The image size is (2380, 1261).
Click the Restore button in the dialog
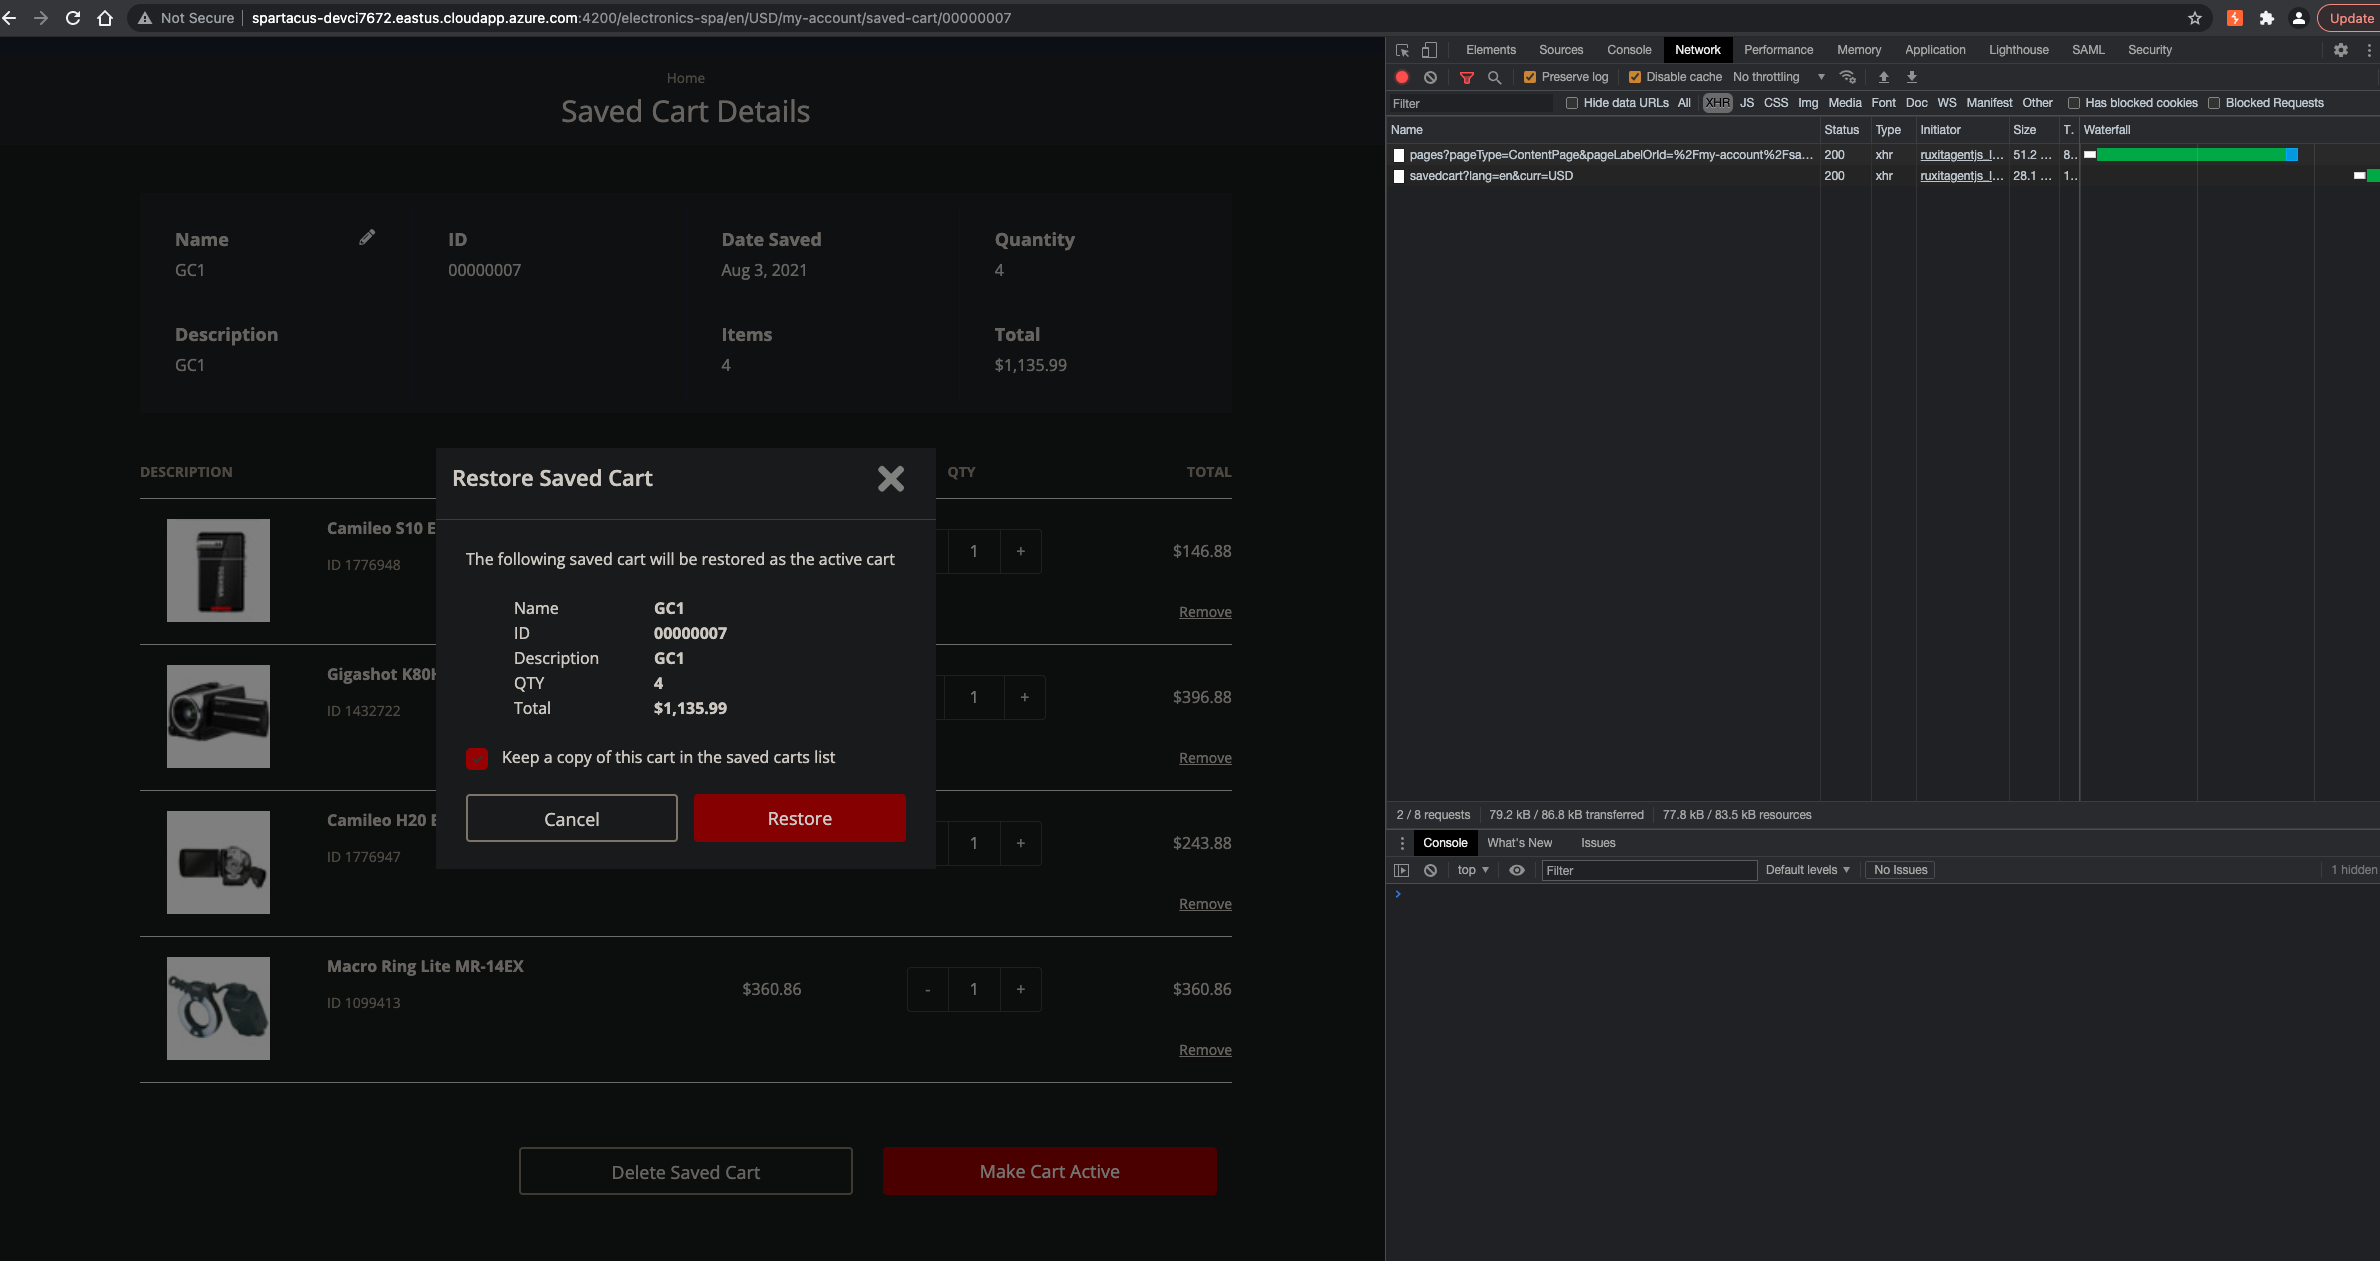click(799, 818)
